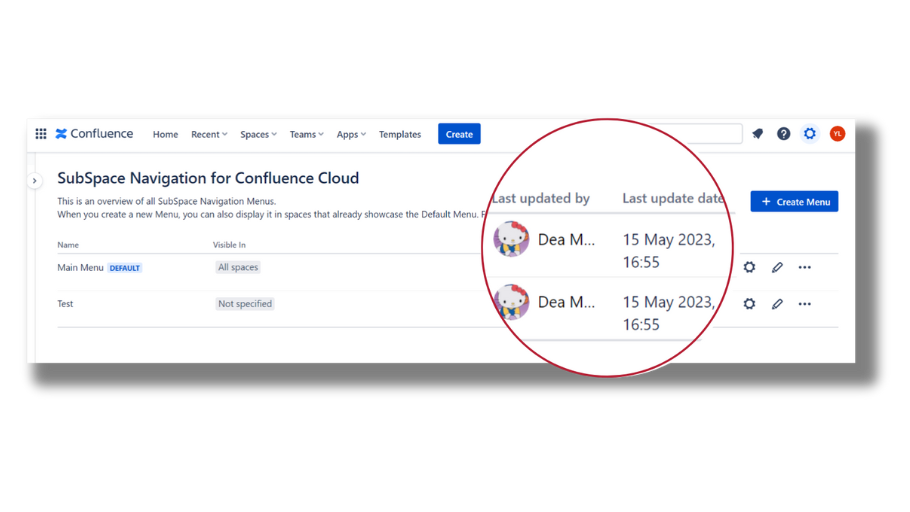Open settings gear for Test row
The image size is (910, 512).
click(x=749, y=304)
